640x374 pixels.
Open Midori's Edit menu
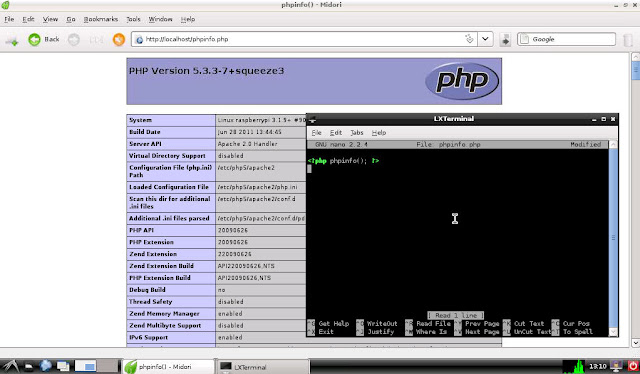[x=28, y=19]
